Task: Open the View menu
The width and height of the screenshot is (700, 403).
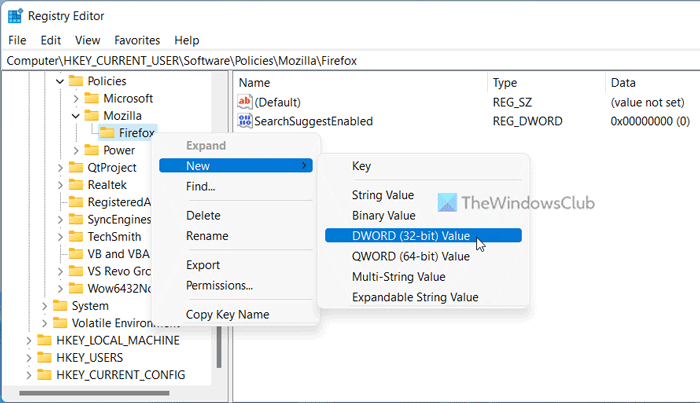Action: 88,40
